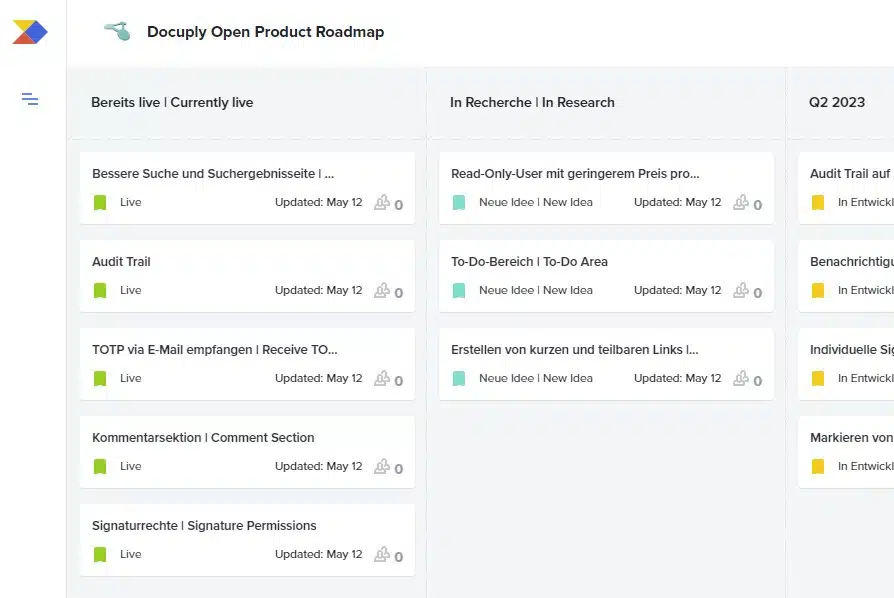This screenshot has height=598, width=894.
Task: Click teal Neue Idee bookmark on Erstellen card
Action: (x=459, y=379)
